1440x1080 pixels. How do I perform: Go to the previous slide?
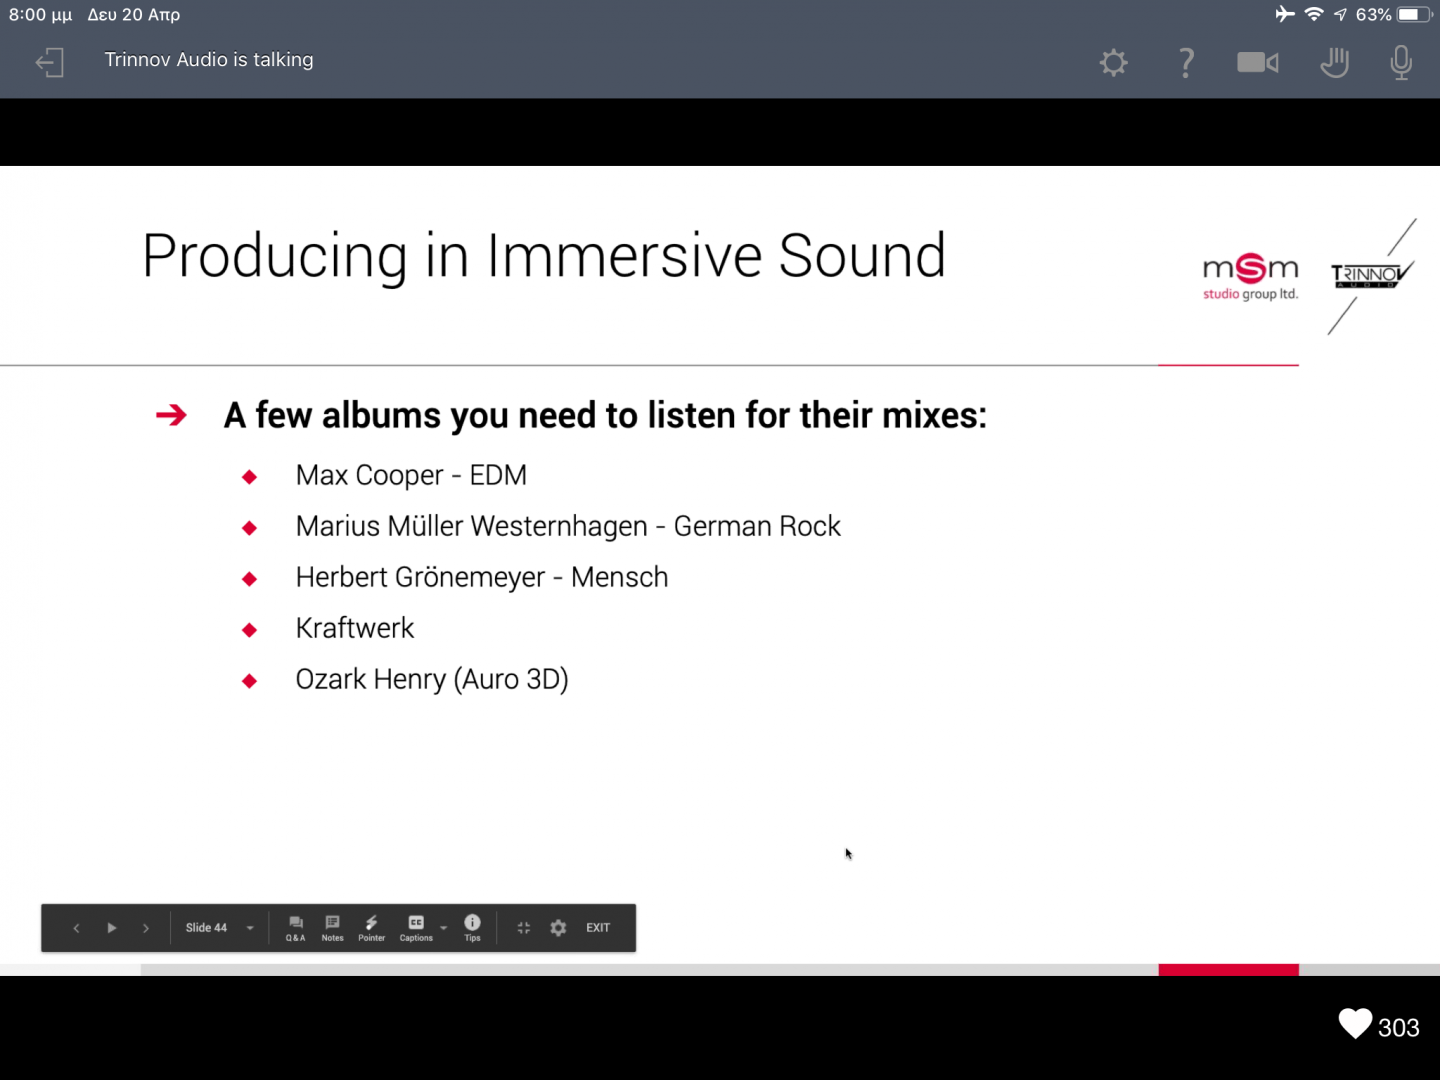[x=76, y=928]
